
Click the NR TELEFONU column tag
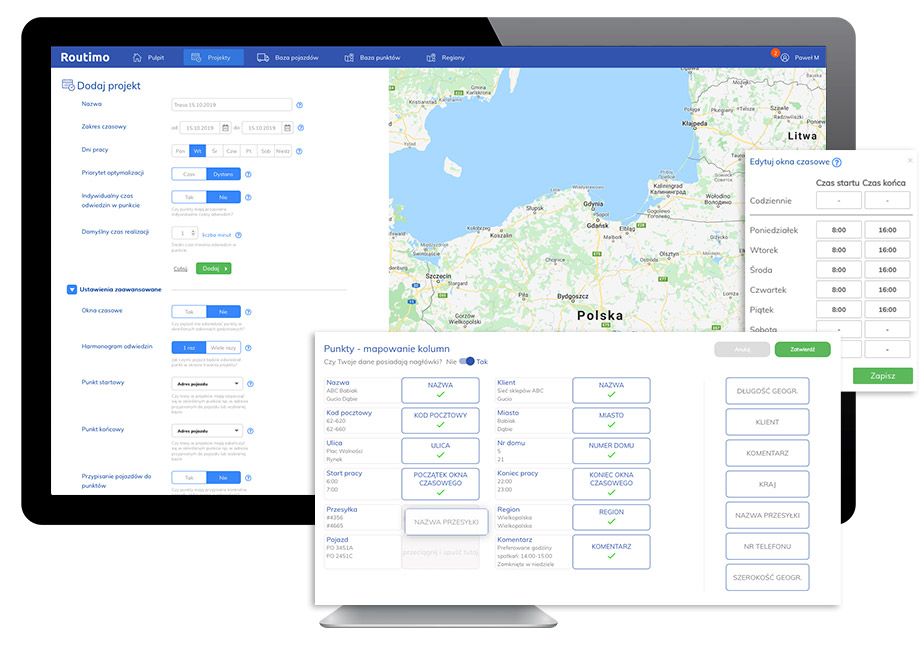[767, 547]
